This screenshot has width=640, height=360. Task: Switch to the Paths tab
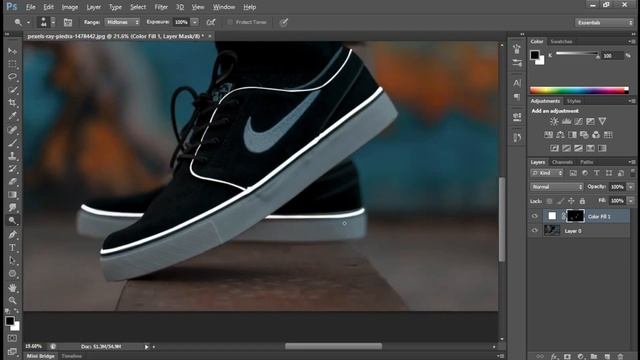tap(587, 162)
